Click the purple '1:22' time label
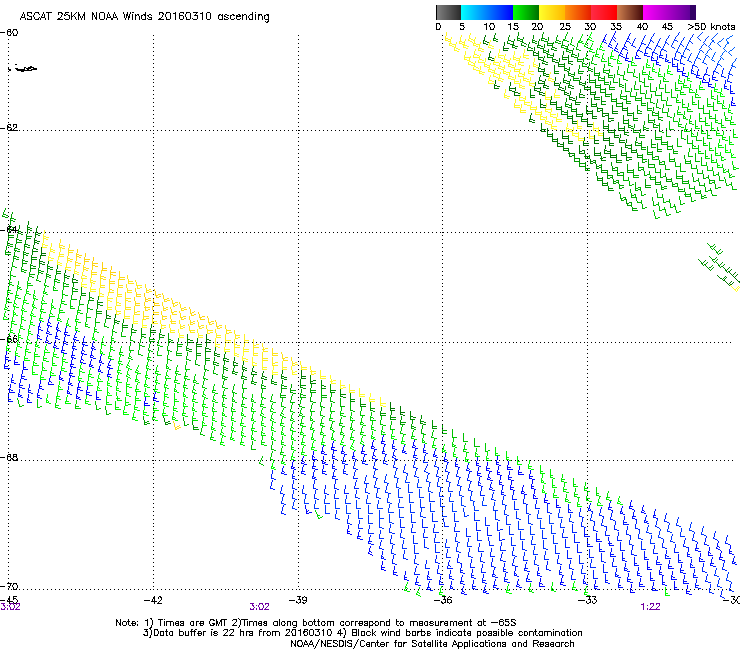The image size is (740, 650). (650, 607)
